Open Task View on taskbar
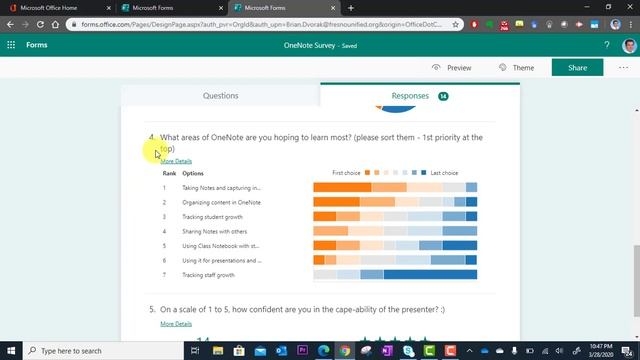Viewport: 640px width, 360px height. (x=195, y=351)
